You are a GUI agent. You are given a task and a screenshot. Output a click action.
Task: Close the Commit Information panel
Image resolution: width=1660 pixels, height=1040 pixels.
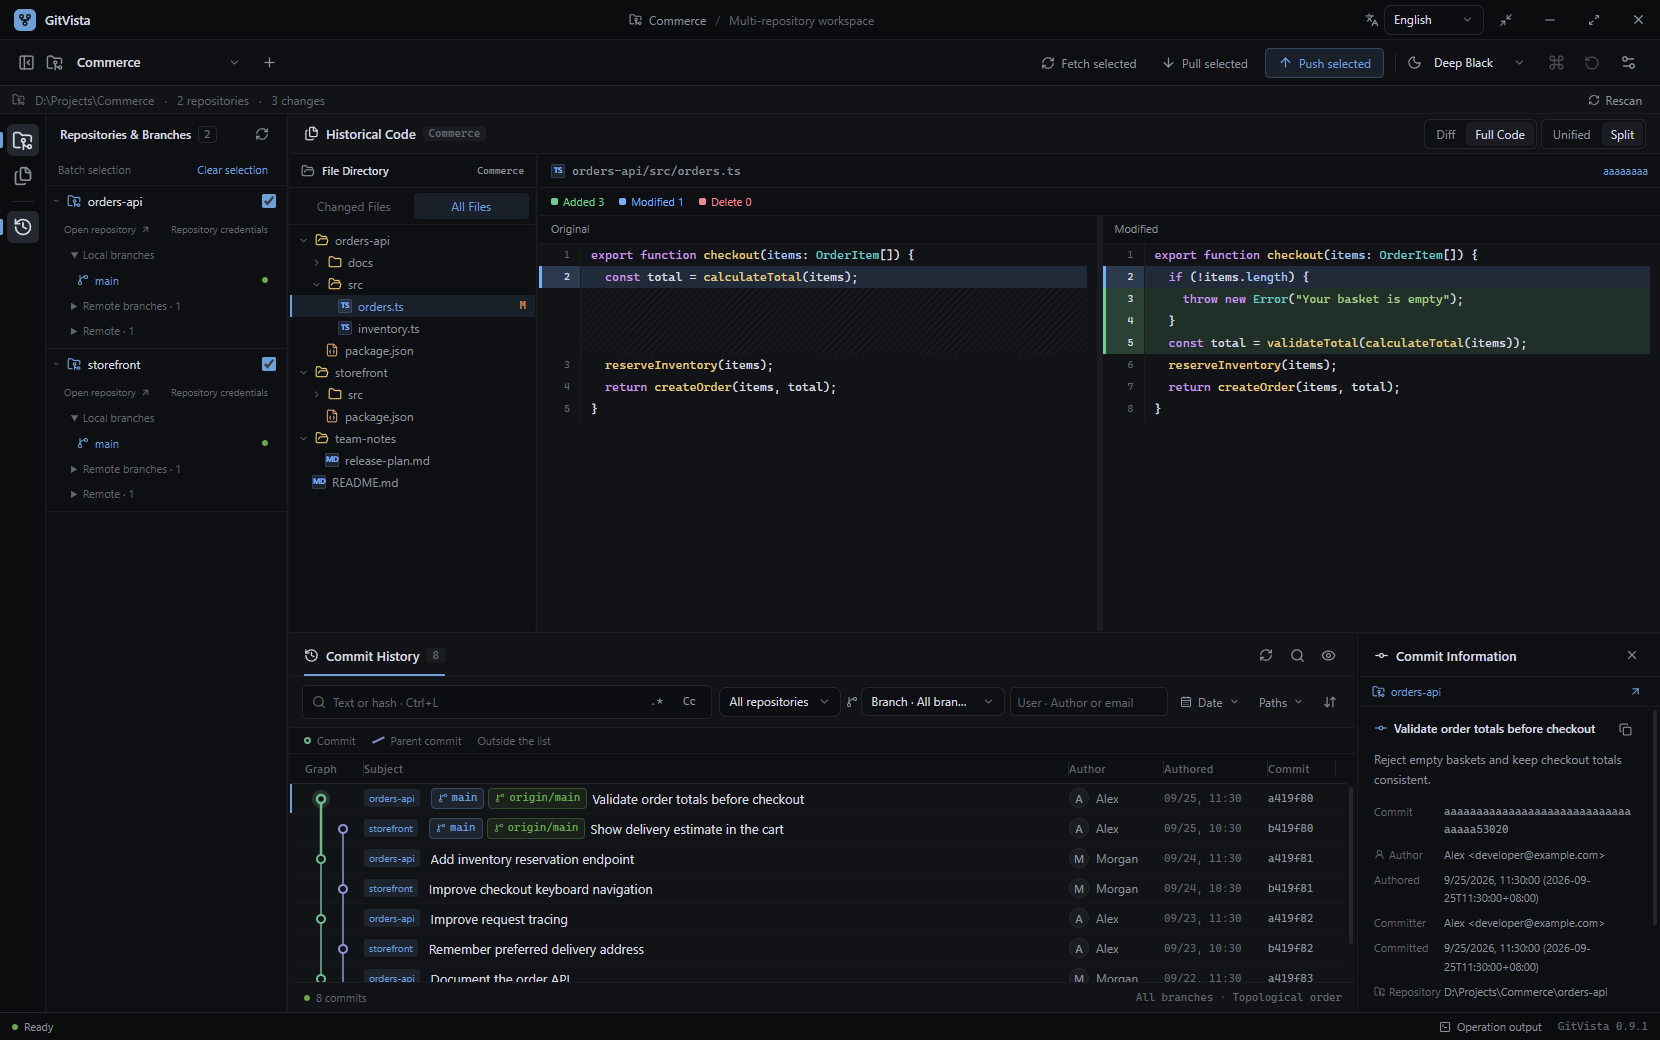point(1632,656)
